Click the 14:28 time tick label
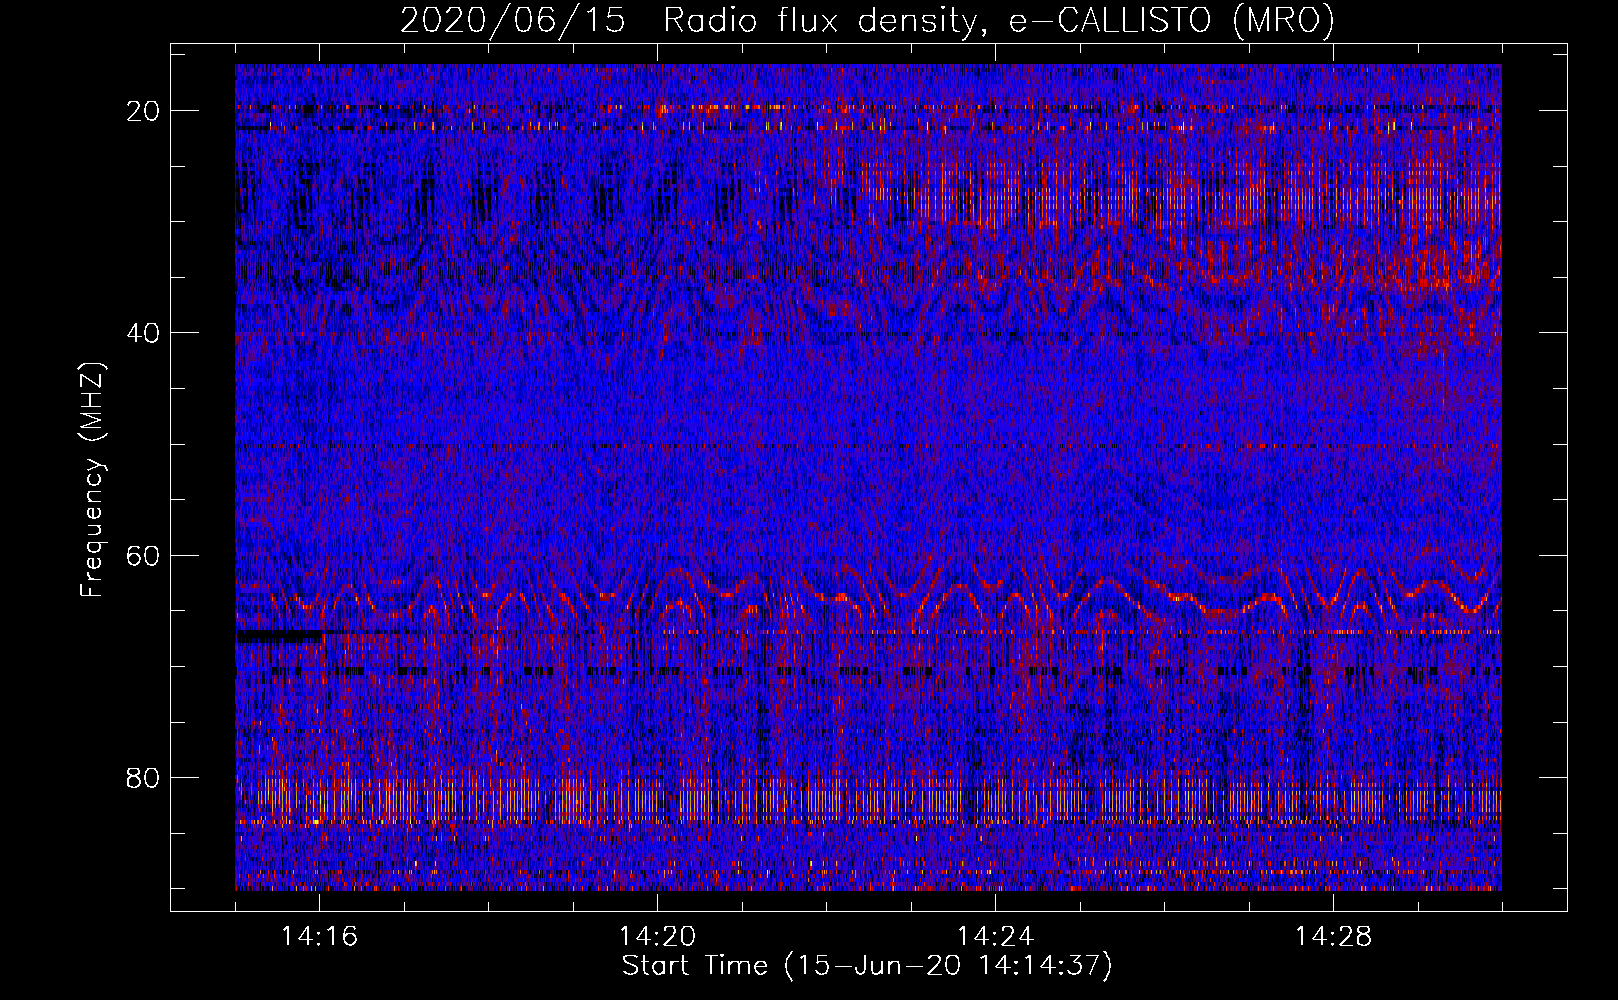 click(x=1333, y=937)
